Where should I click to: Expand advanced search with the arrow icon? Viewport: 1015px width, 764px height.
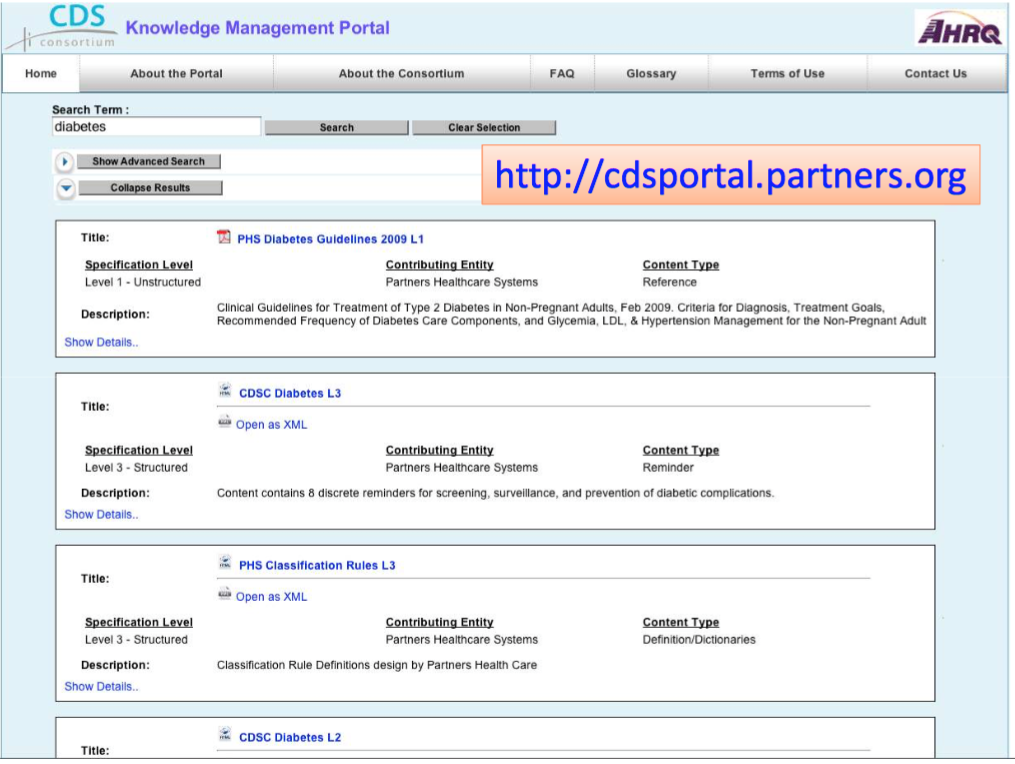64,161
